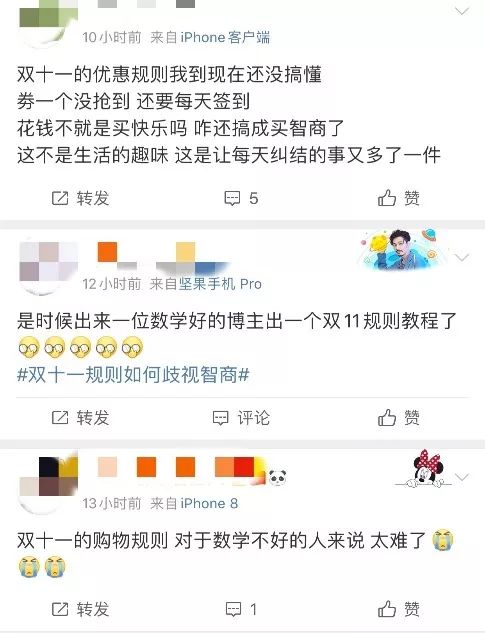Open comments on post with 1 reply
Screen dimensions: 485x633
tap(241, 609)
